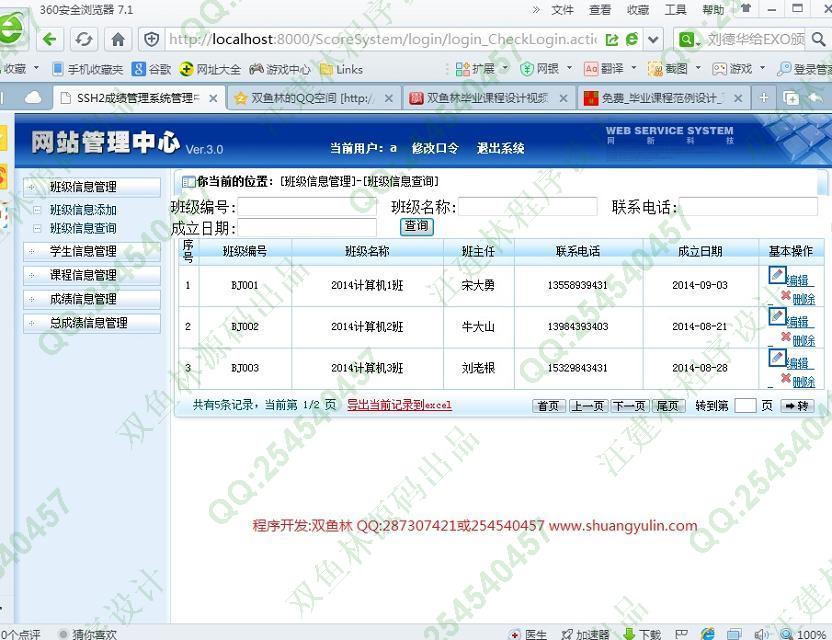
Task: Expand the 游戏 toolbar dropdown arrow
Action: (762, 68)
